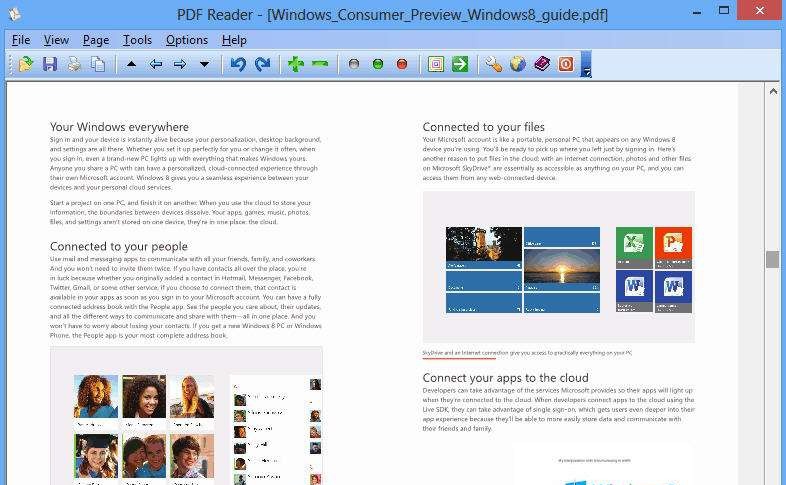Click the graduate in cap portrait photo

[96, 456]
